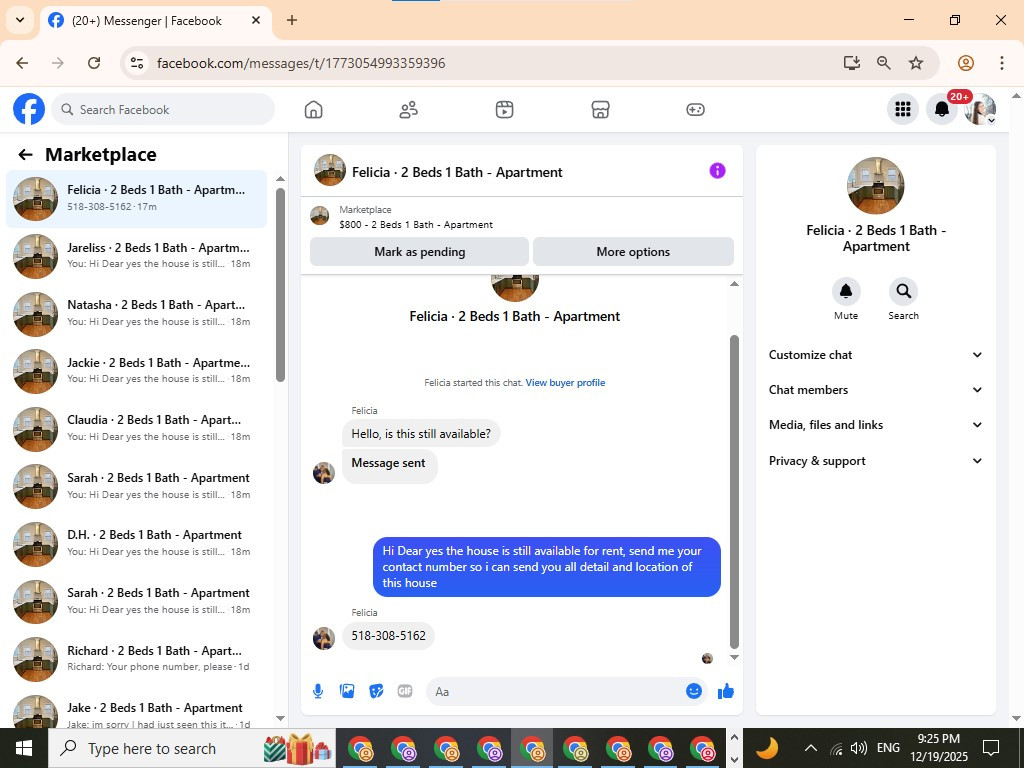Open the emoji picker smiley icon

coord(694,691)
